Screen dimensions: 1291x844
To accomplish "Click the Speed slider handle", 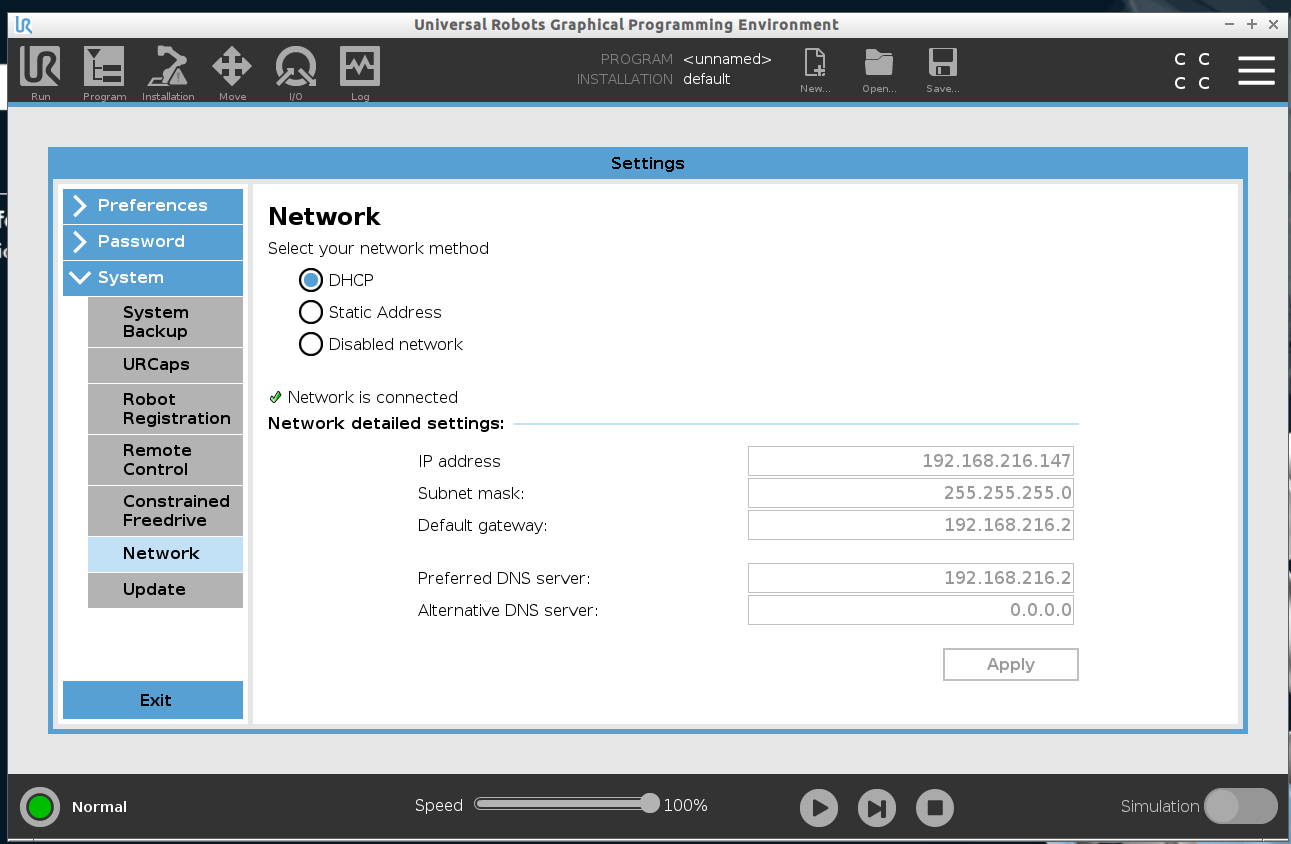I will click(x=650, y=803).
